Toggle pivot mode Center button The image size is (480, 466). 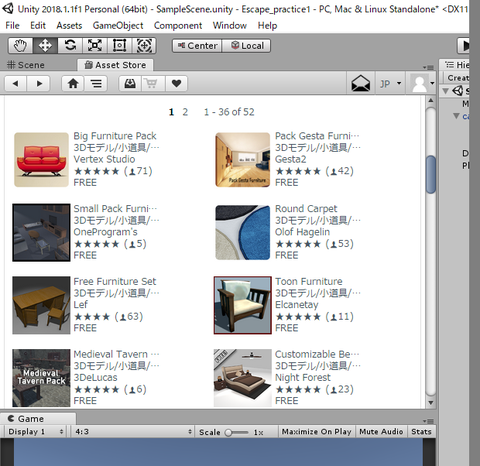(197, 46)
